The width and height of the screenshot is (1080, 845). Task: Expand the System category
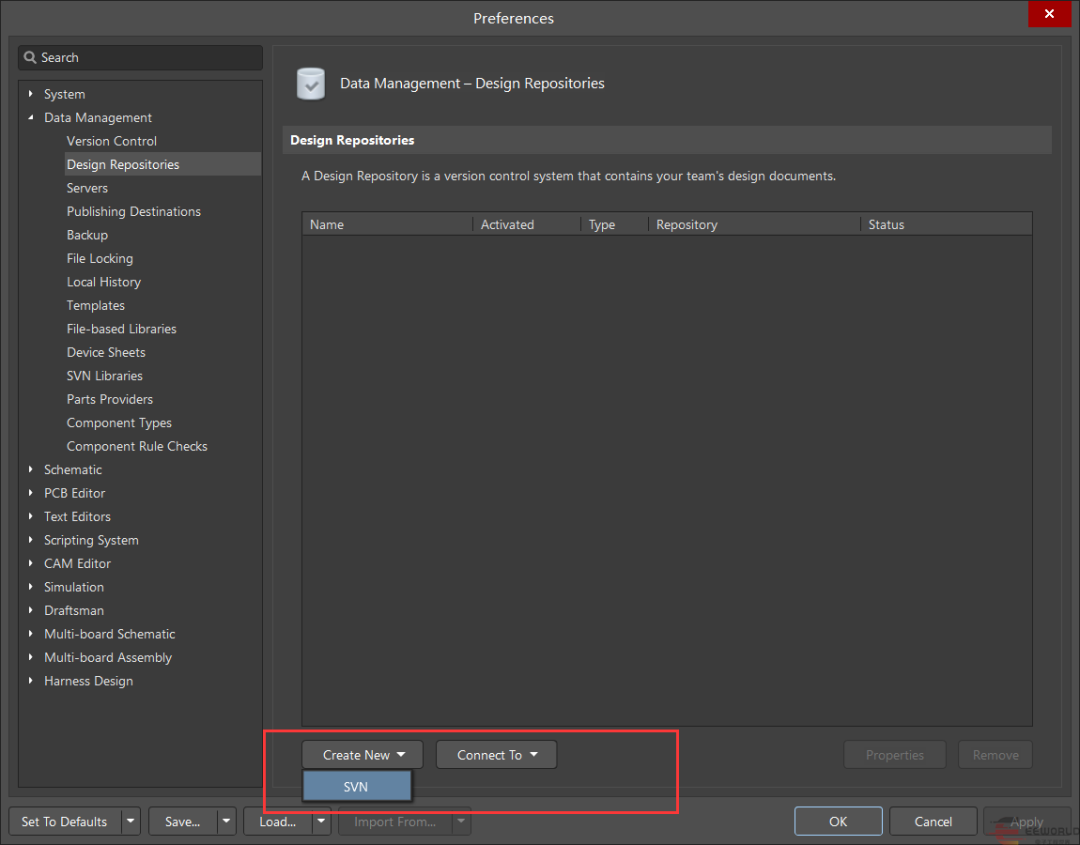(x=30, y=94)
